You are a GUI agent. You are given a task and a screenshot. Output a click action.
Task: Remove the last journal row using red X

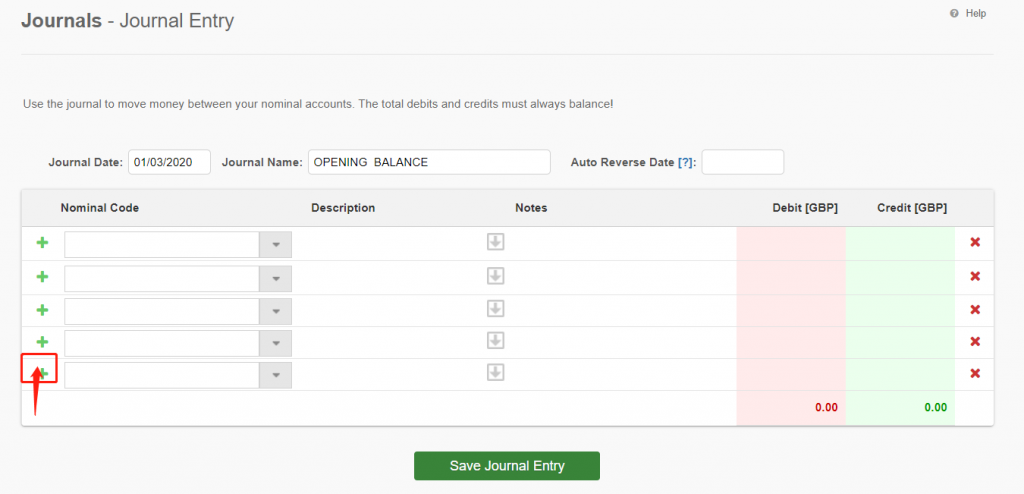[975, 373]
